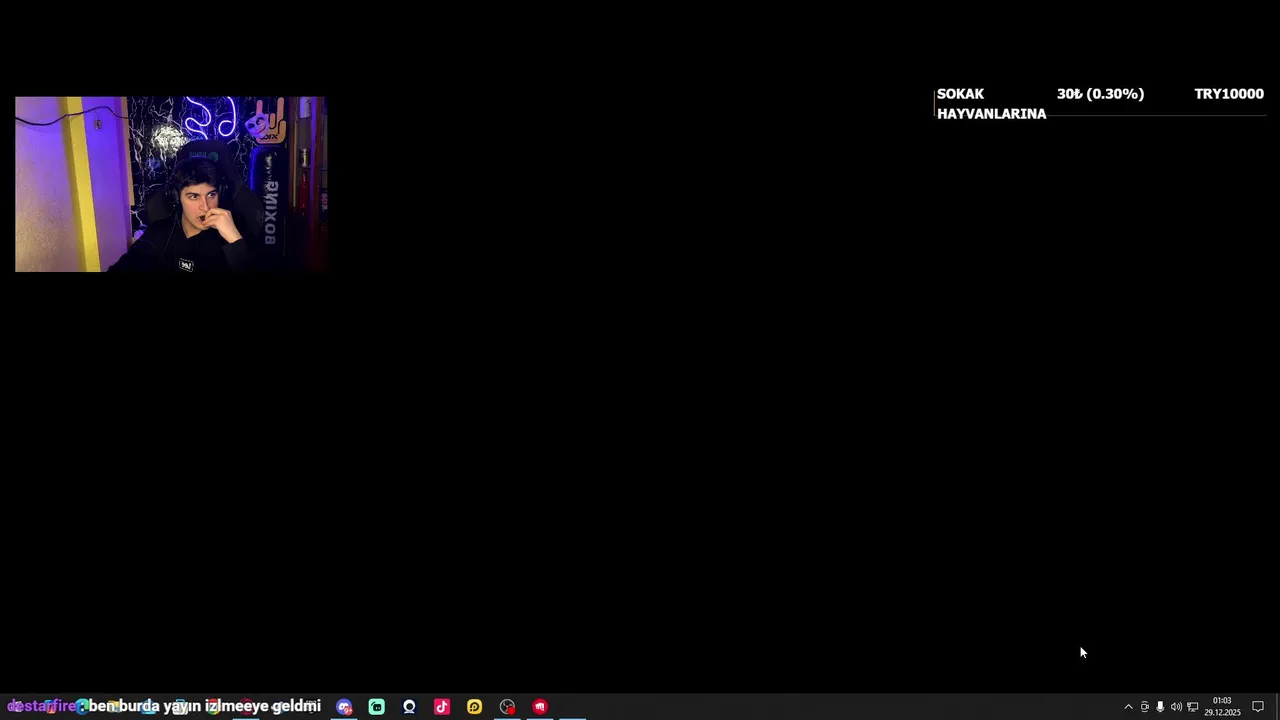The image size is (1280, 720).
Task: Open the volume control tray icon
Action: 1176,707
